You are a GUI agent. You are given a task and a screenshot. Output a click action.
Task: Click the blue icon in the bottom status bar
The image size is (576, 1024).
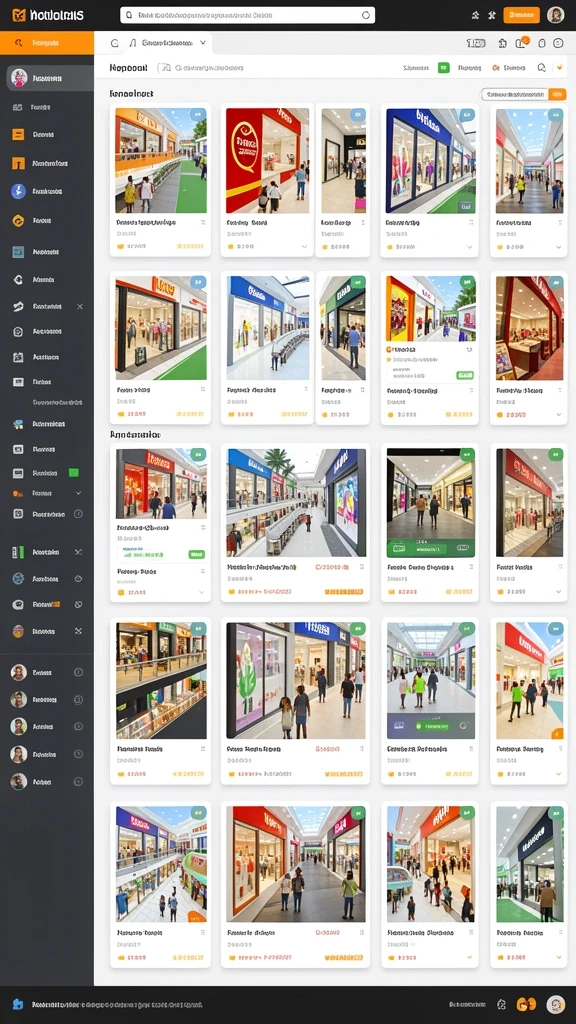point(18,1004)
